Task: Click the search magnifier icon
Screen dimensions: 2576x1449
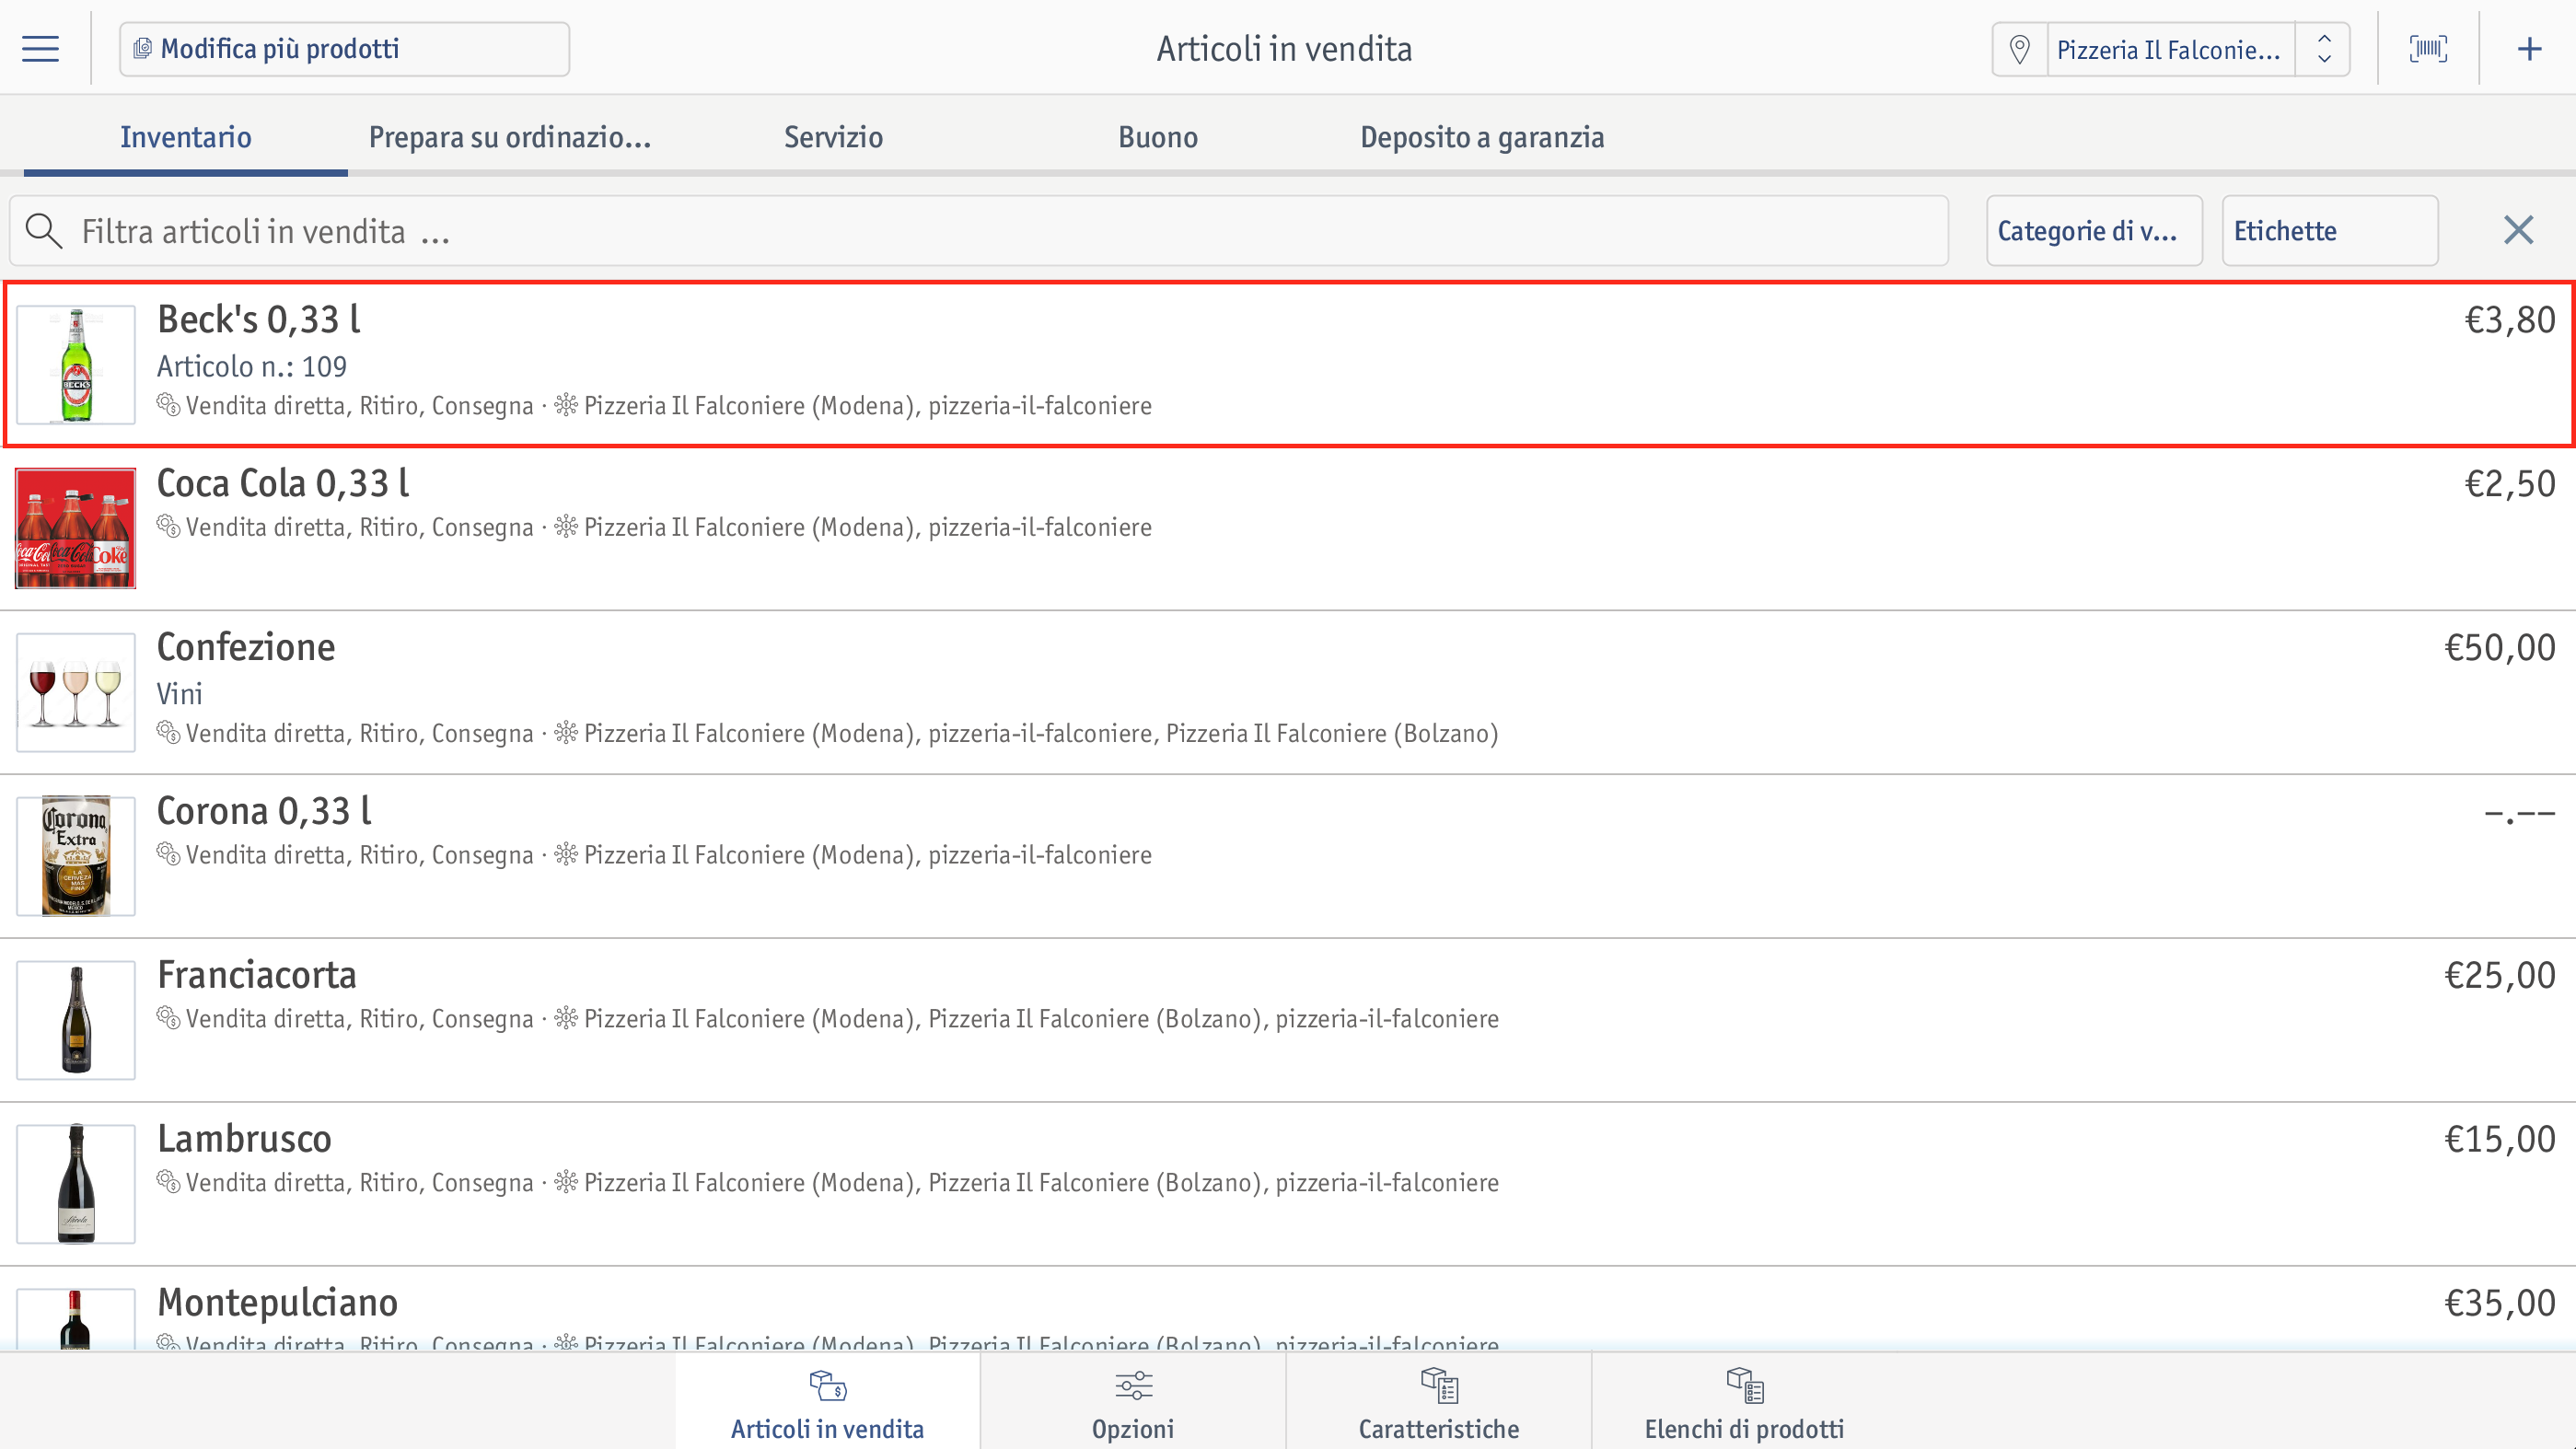Action: pos(43,231)
